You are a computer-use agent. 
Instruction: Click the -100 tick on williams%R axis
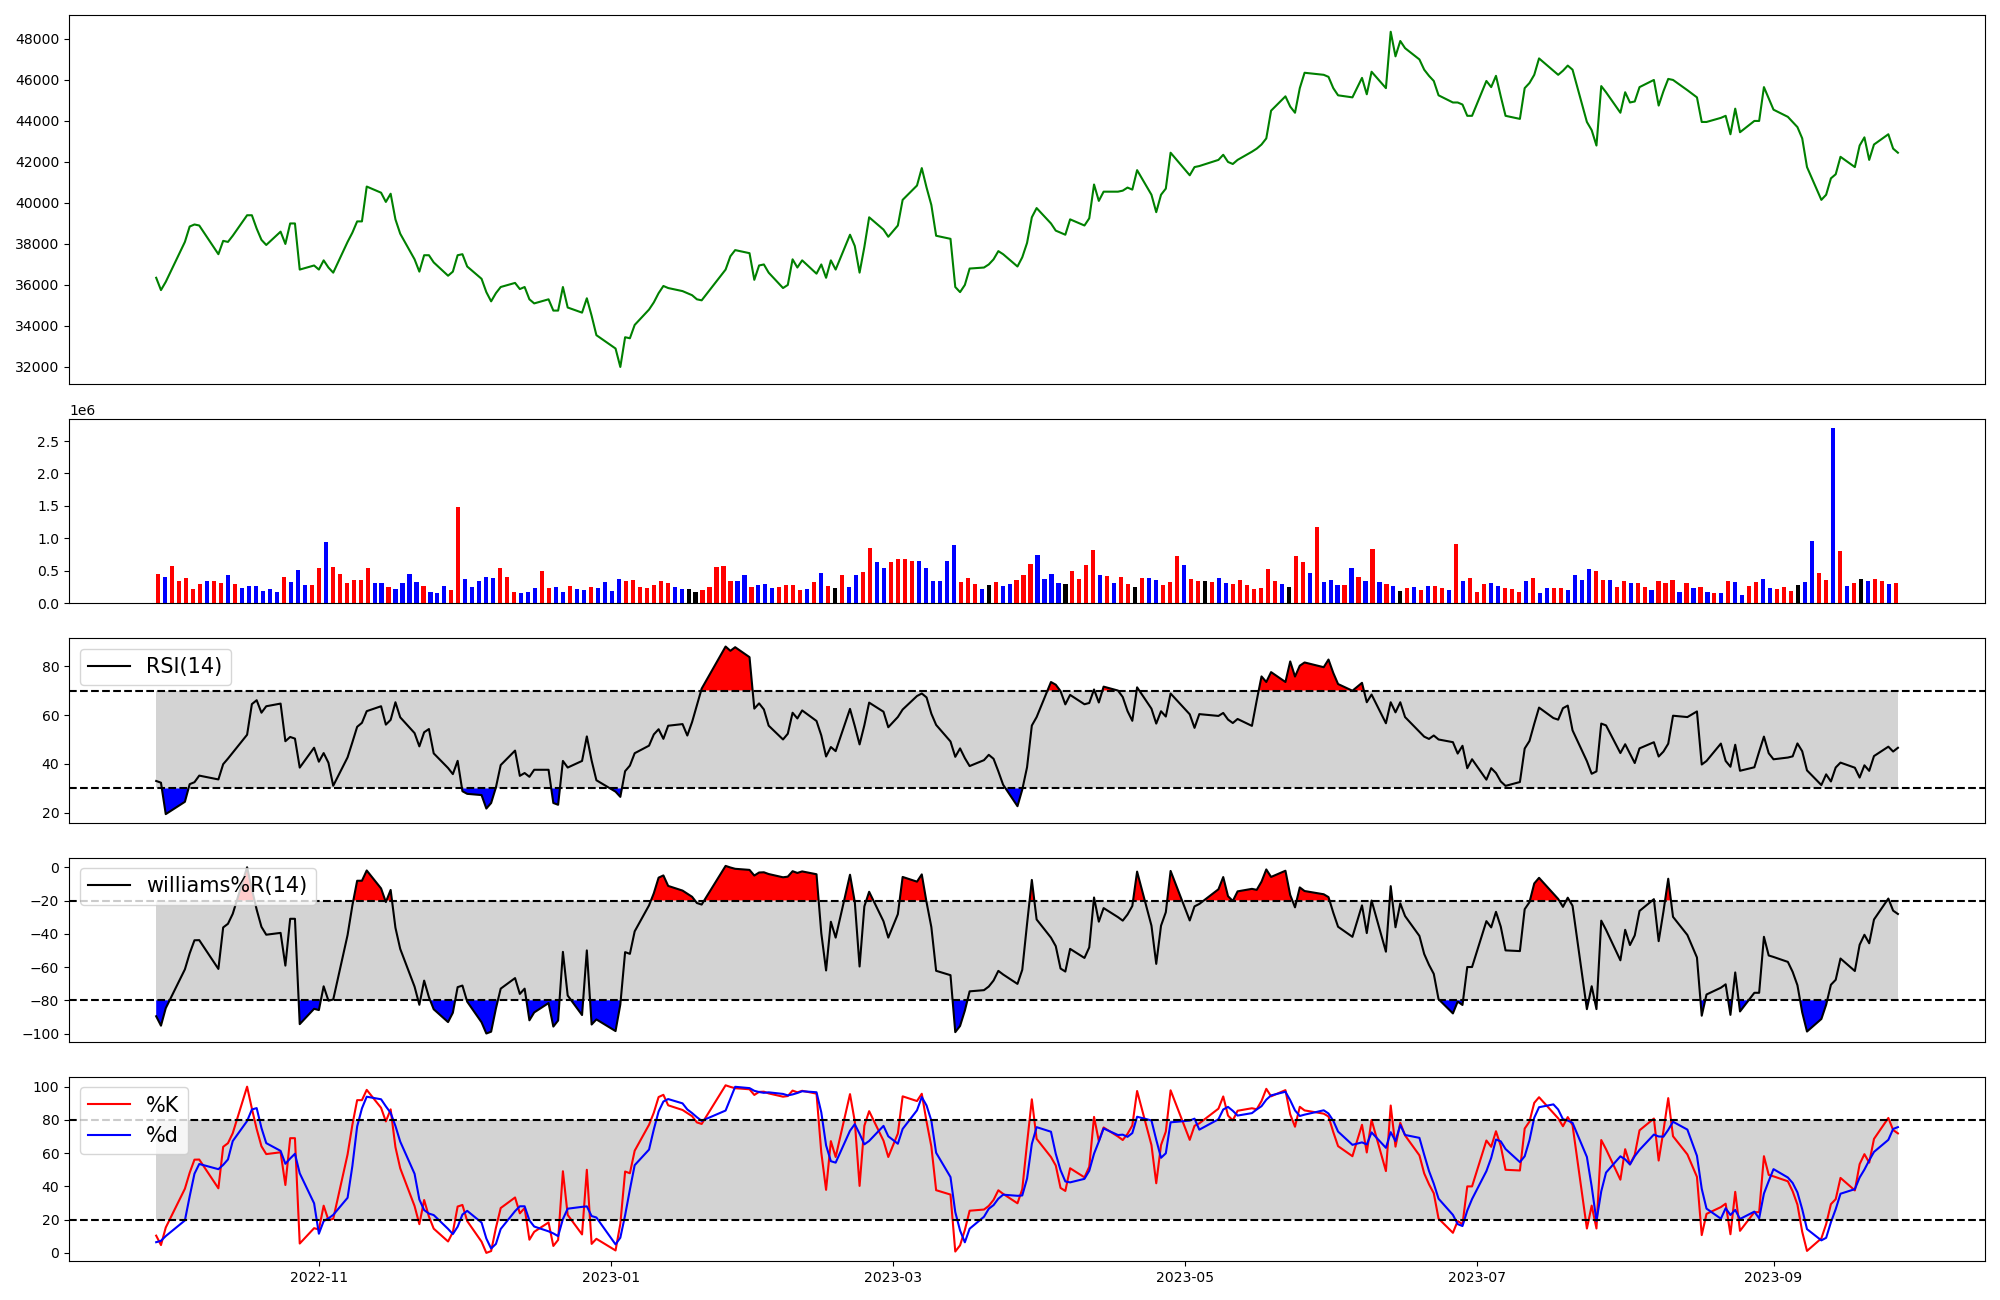tap(43, 1034)
